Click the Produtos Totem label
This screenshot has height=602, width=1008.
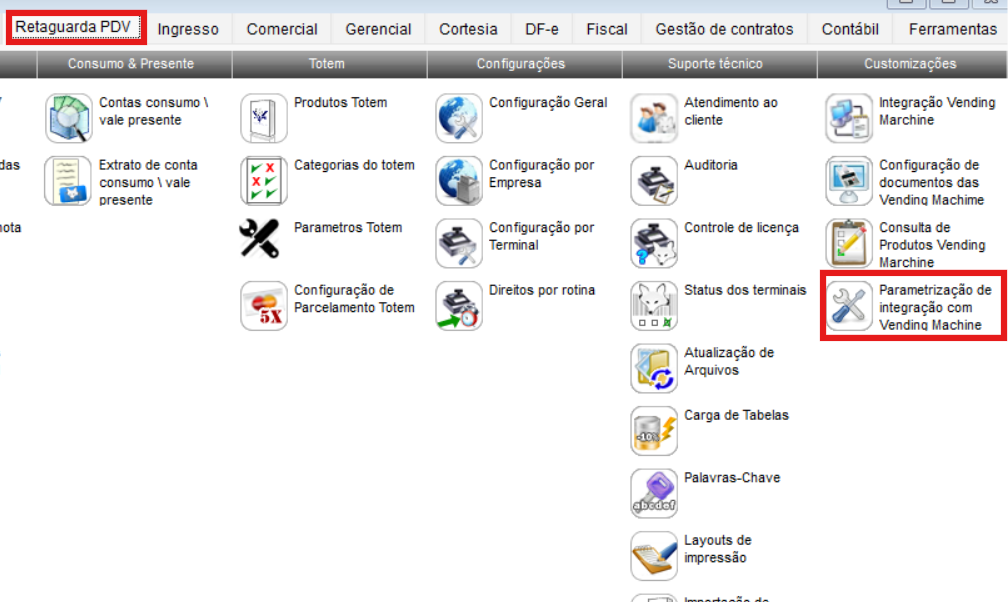point(341,102)
